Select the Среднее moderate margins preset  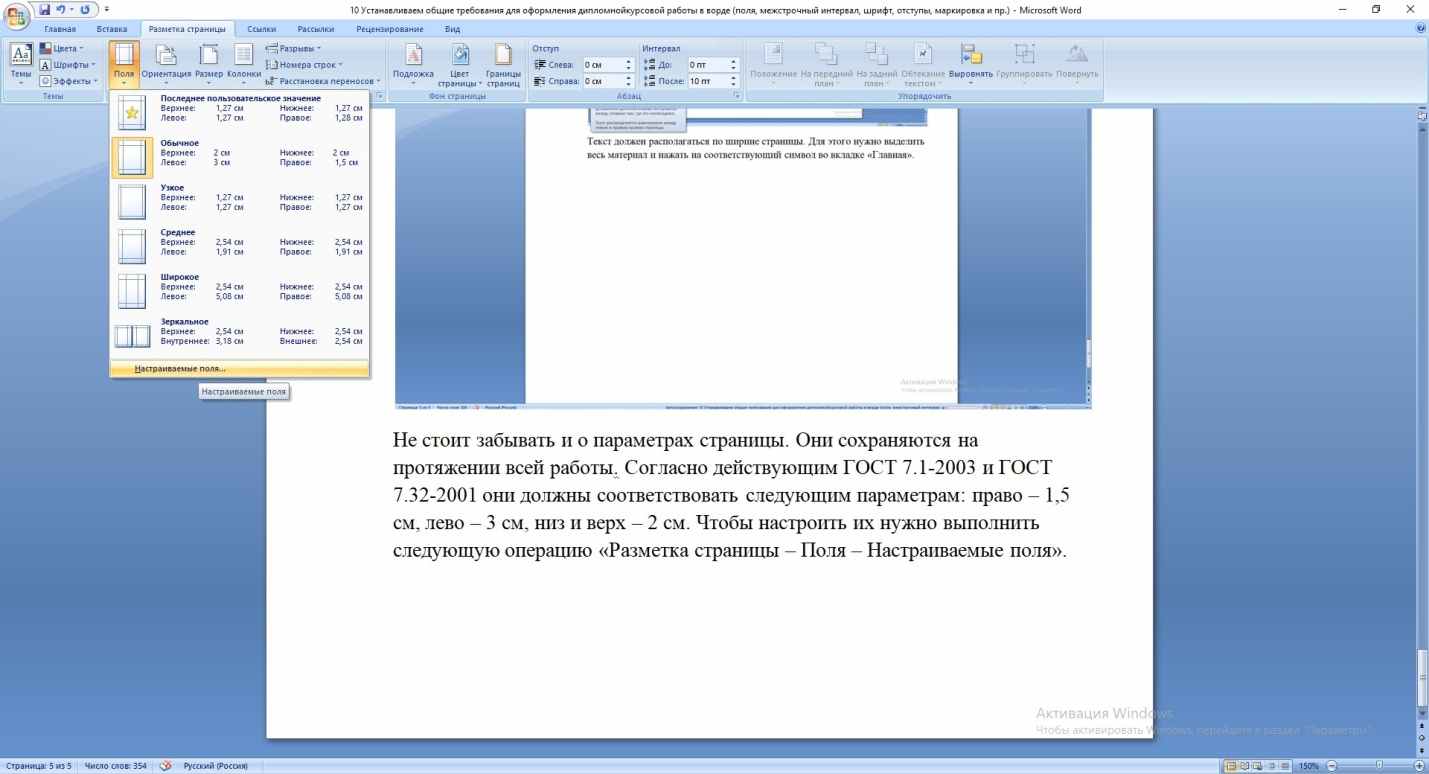(239, 246)
